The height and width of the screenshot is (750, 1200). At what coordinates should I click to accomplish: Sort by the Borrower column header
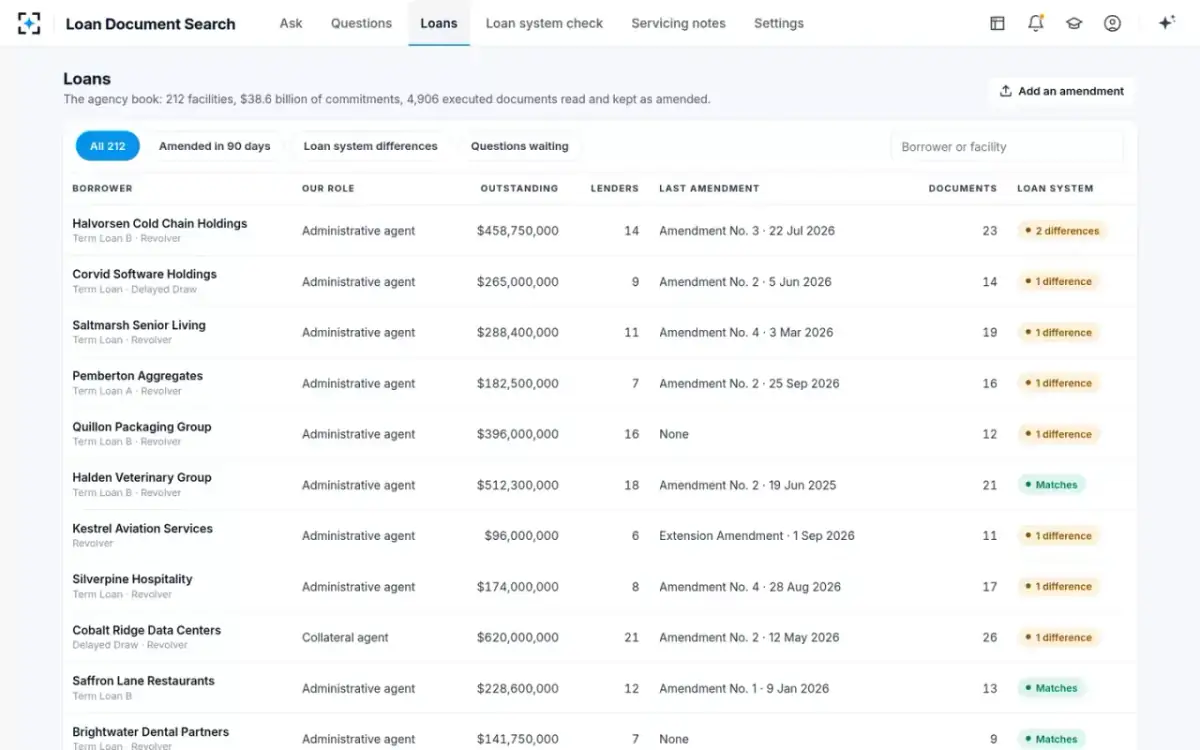click(x=102, y=188)
